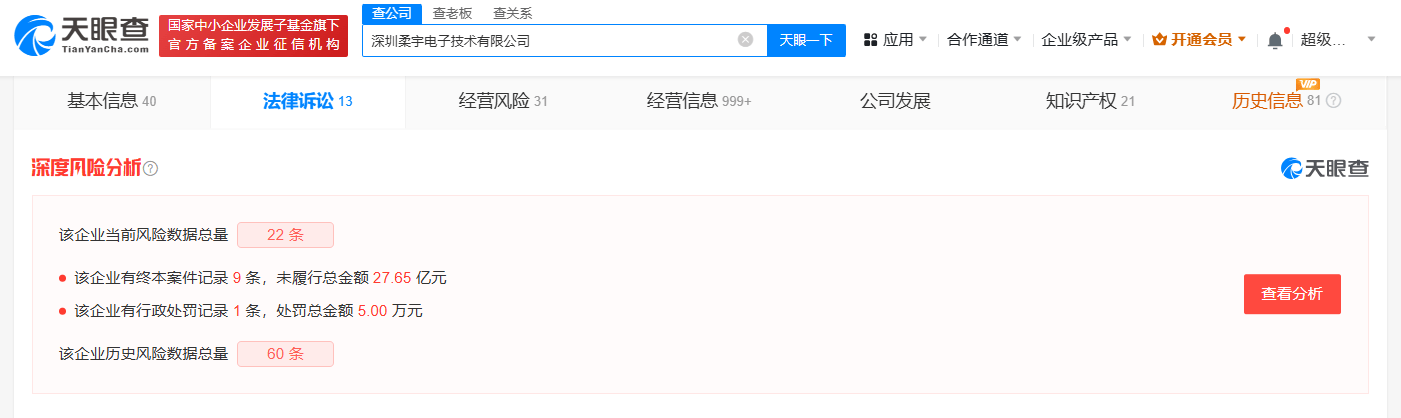Select the 法律诉讼 tab
The image size is (1401, 418).
tap(308, 101)
